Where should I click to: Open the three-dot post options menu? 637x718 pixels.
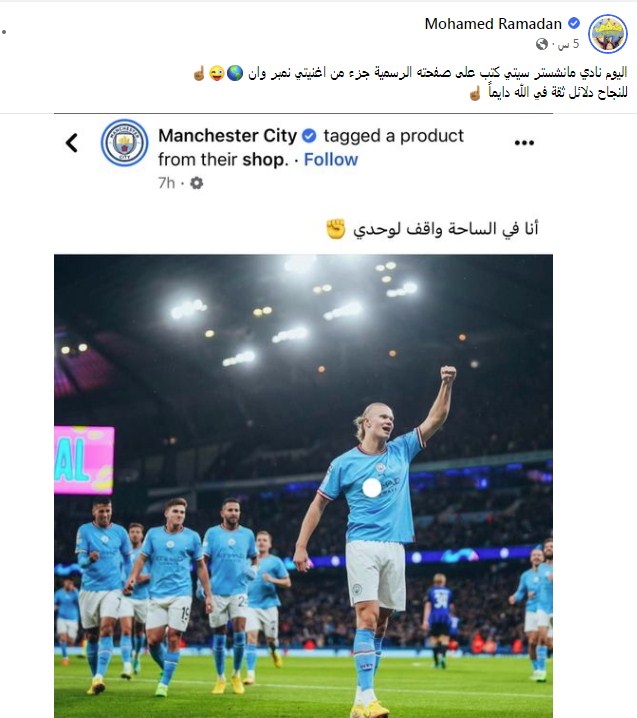tap(524, 143)
